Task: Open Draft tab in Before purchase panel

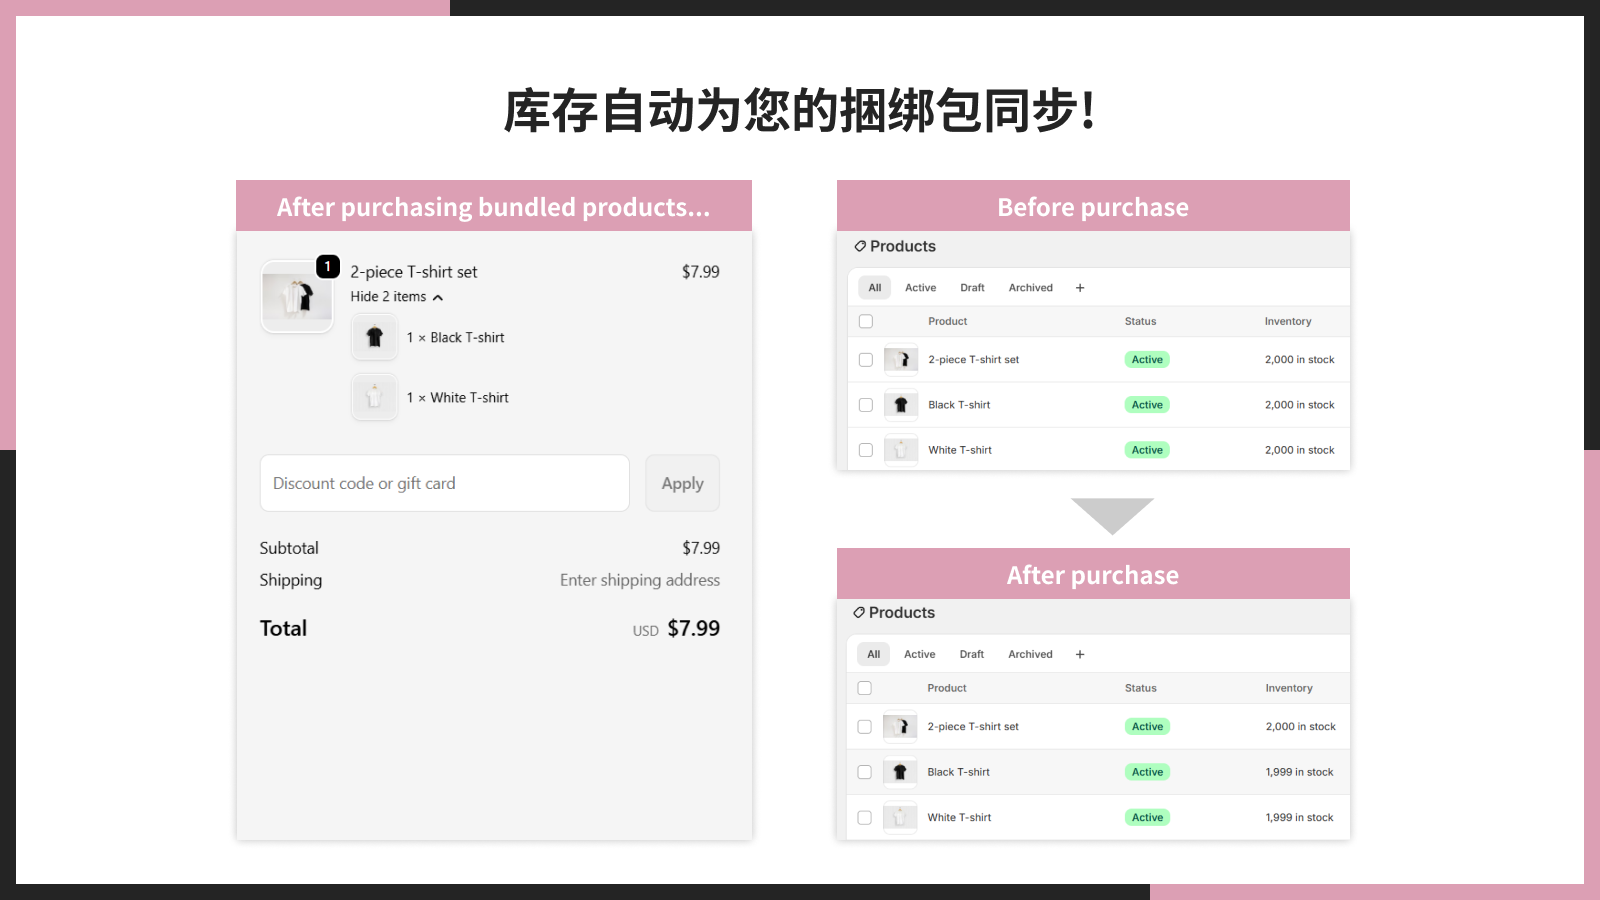Action: [973, 288]
